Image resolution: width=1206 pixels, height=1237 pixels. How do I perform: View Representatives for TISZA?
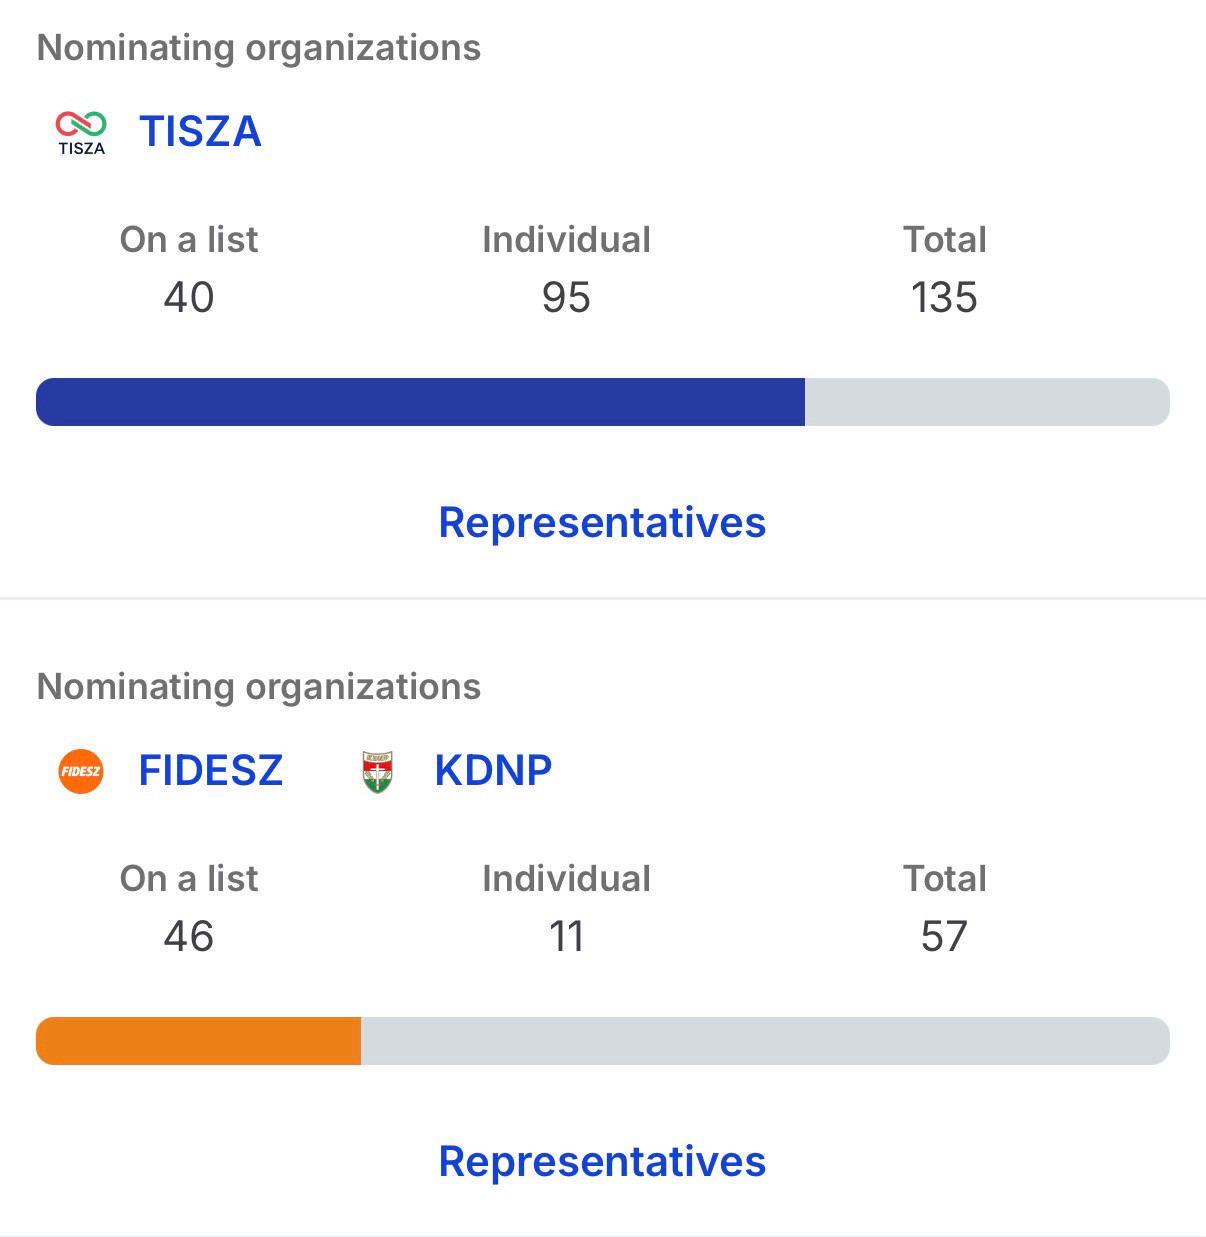[602, 523]
